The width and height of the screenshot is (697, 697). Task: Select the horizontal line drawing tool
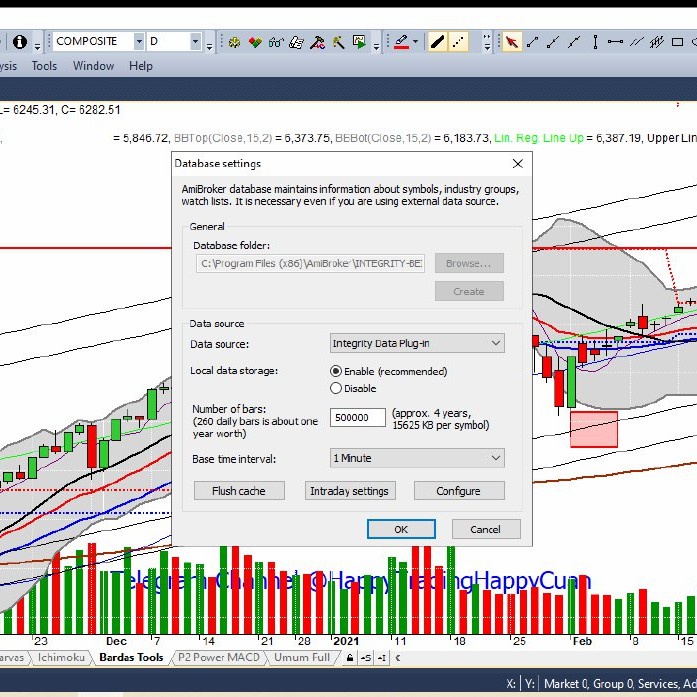[615, 42]
